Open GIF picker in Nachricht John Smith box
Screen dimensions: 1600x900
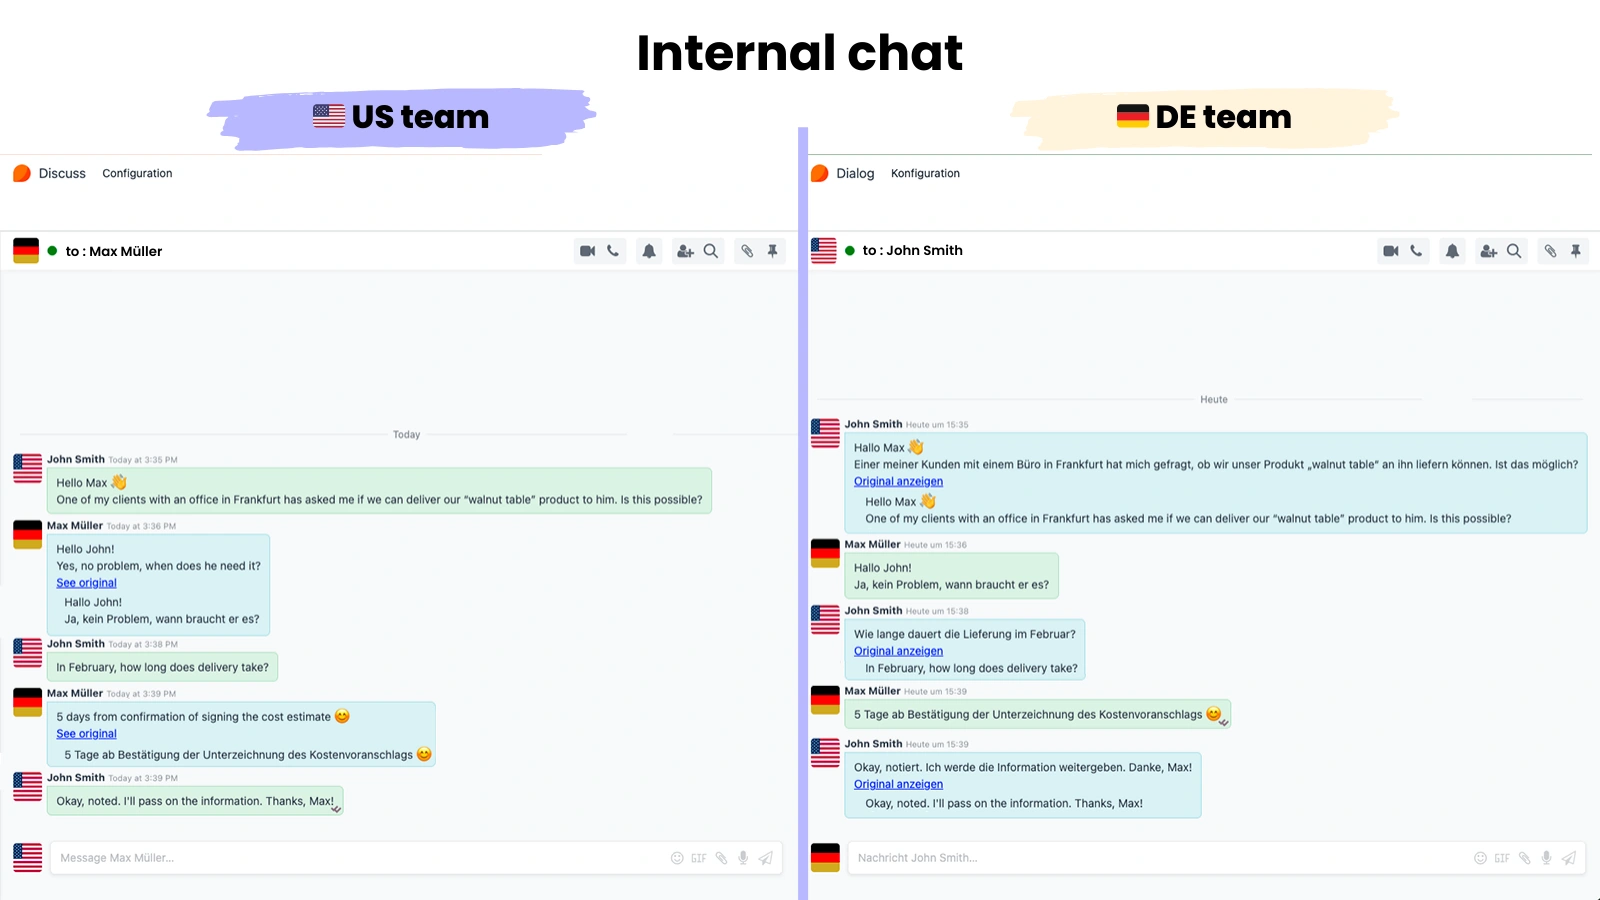pyautogui.click(x=1502, y=858)
